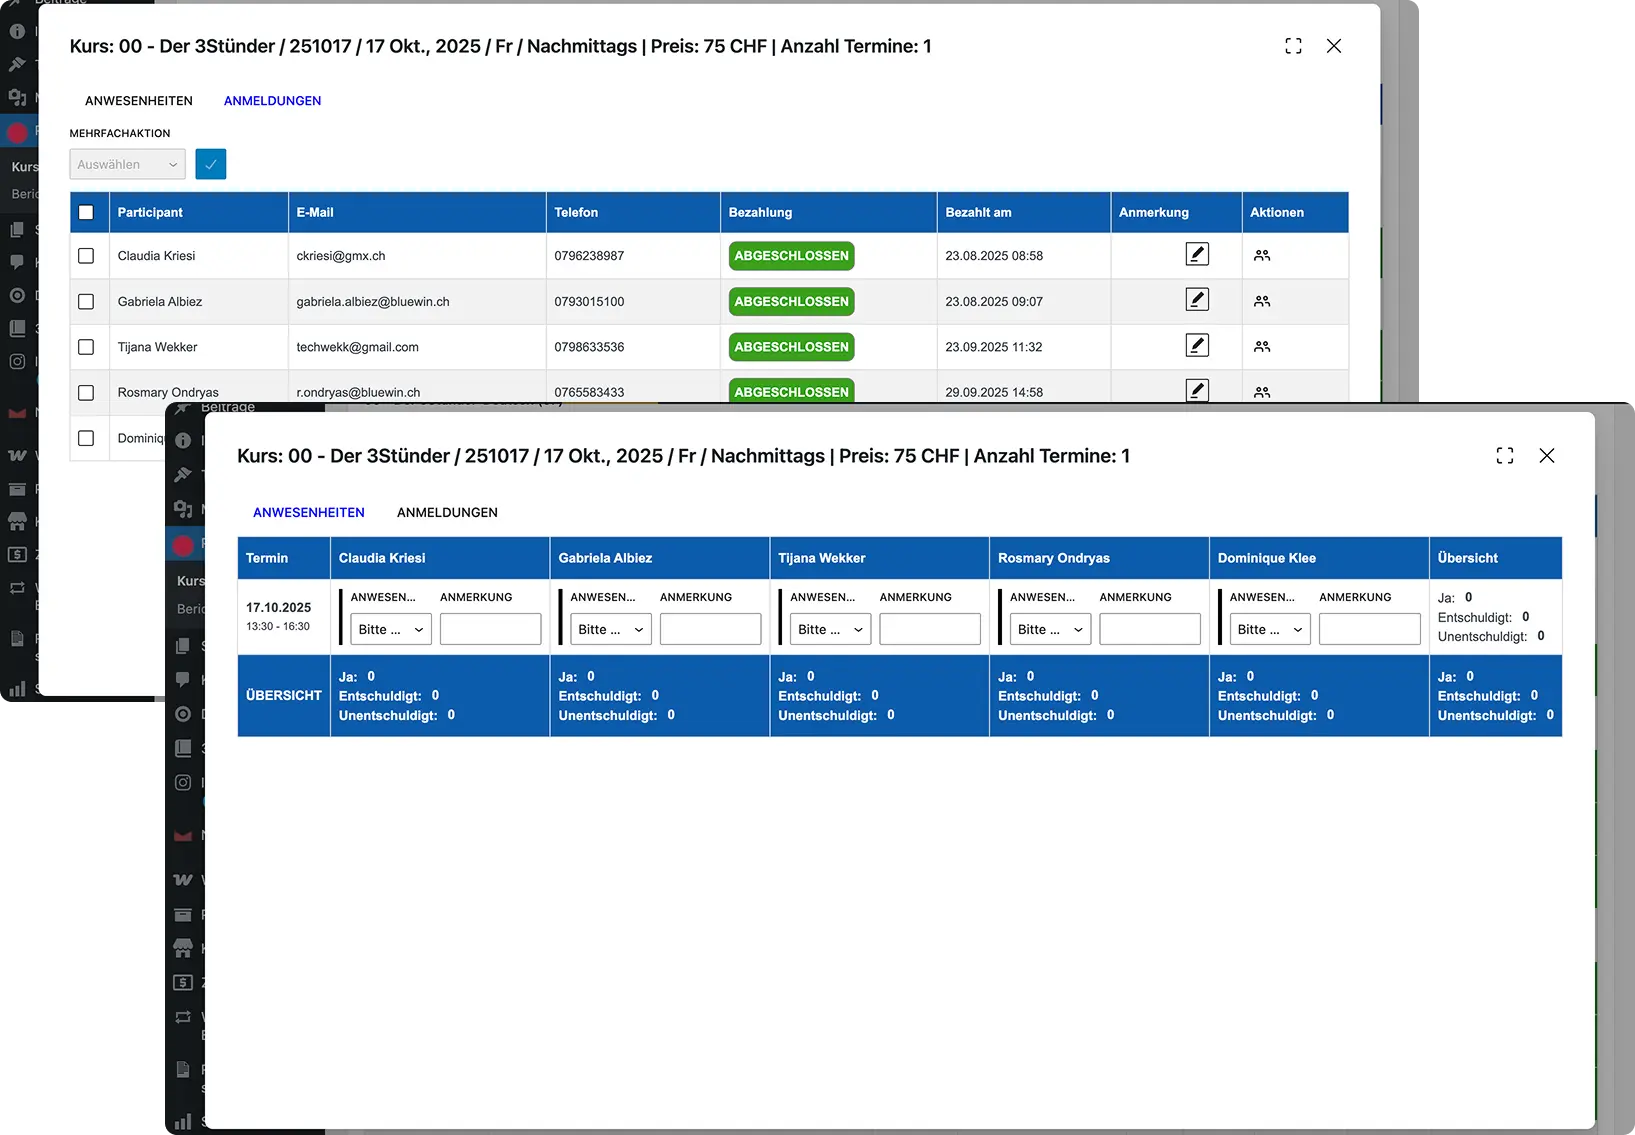
Task: Click the people icon for Gabriela Albiez
Action: click(x=1262, y=301)
